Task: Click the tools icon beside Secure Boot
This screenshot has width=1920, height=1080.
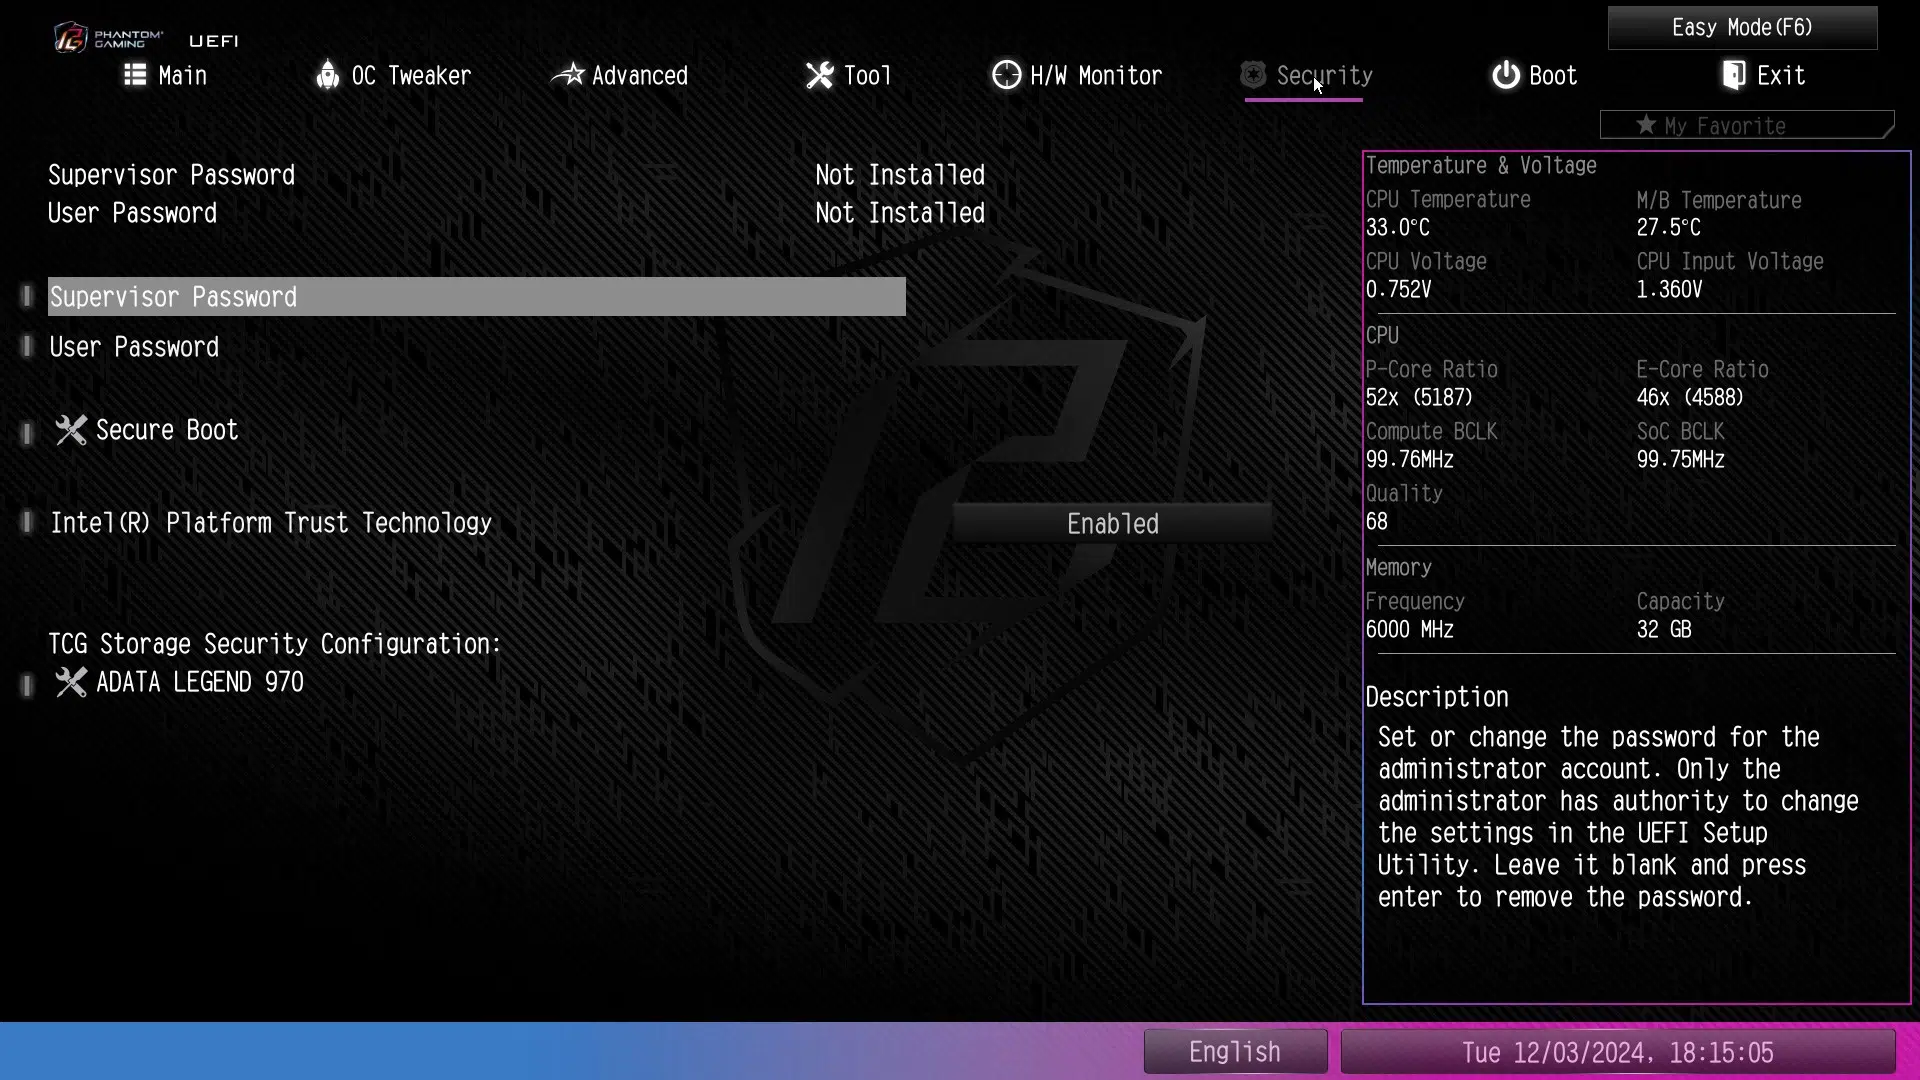Action: click(70, 430)
